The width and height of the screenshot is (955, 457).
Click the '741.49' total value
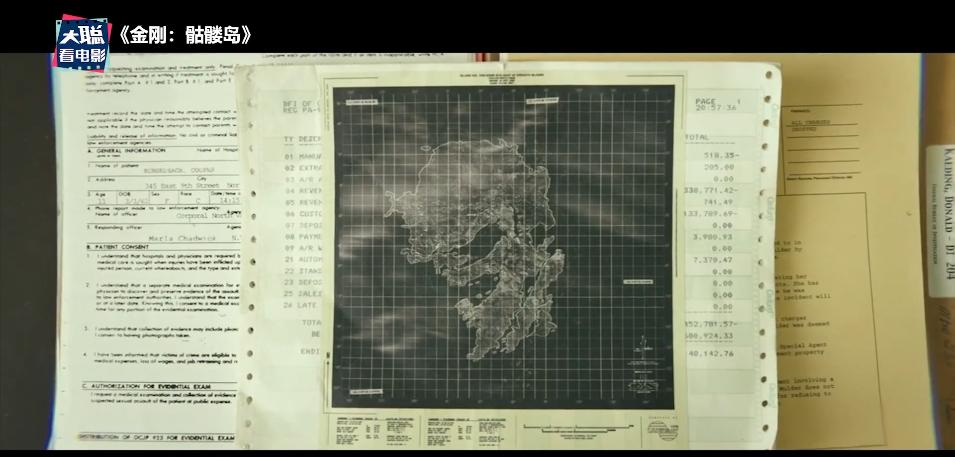pyautogui.click(x=719, y=202)
